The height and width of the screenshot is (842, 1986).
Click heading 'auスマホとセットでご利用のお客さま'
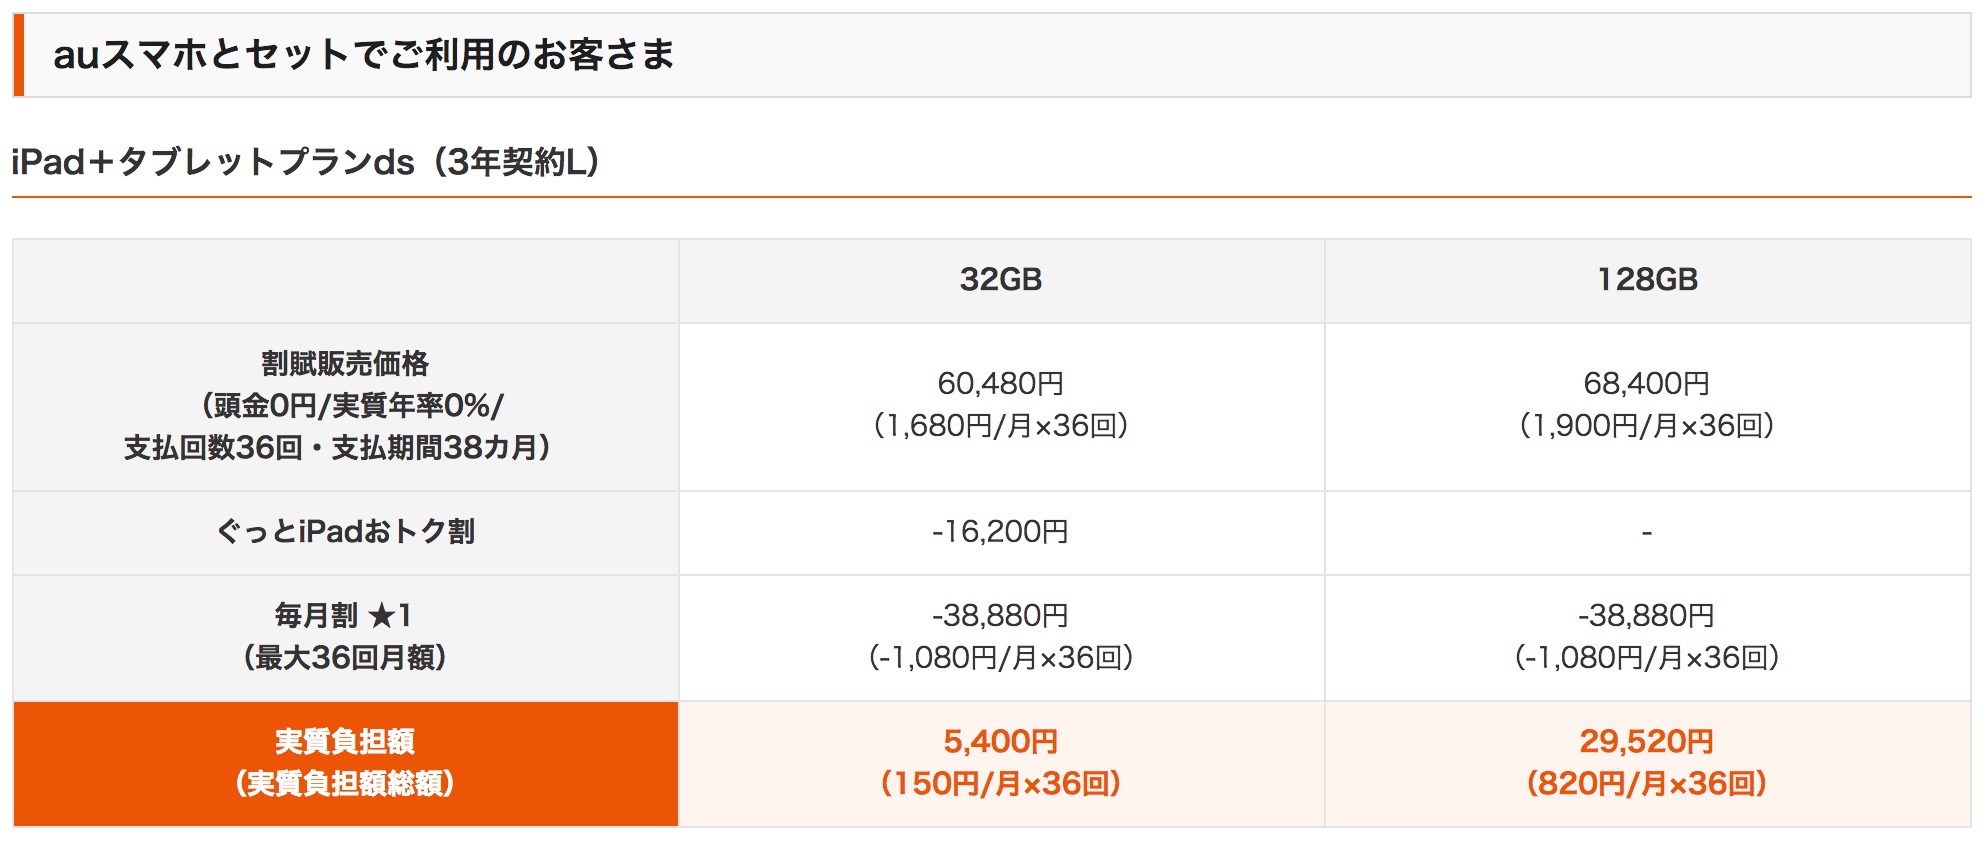click(x=364, y=54)
